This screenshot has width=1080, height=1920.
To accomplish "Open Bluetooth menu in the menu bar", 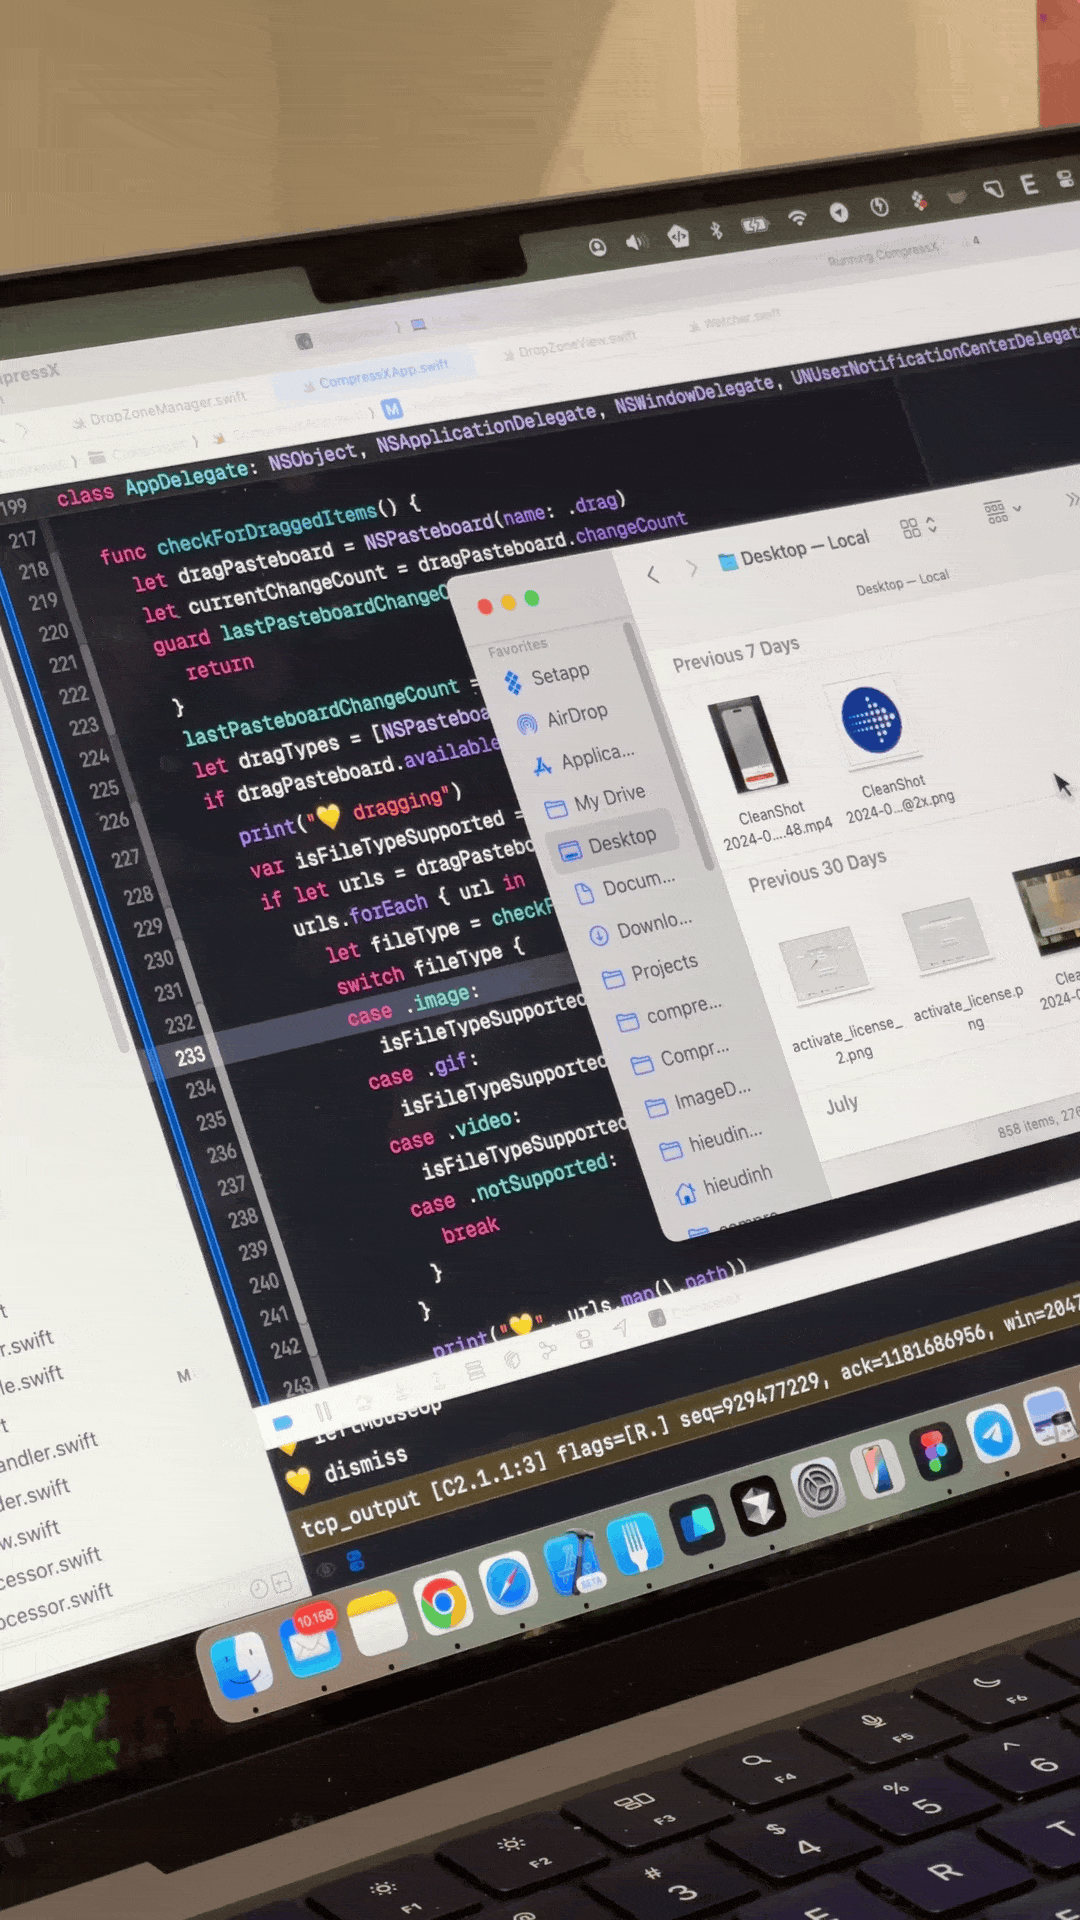I will point(716,229).
